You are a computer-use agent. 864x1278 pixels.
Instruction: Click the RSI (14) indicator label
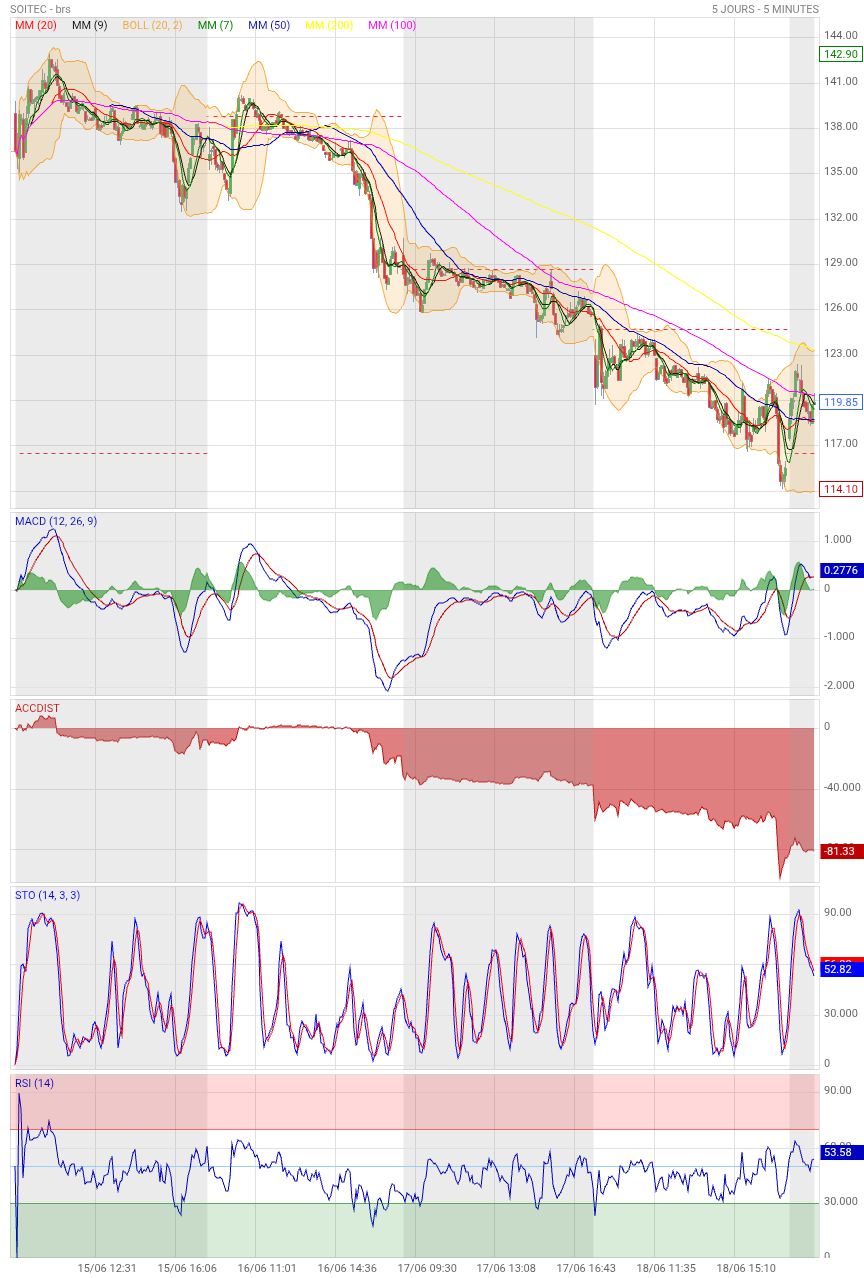coord(34,1083)
